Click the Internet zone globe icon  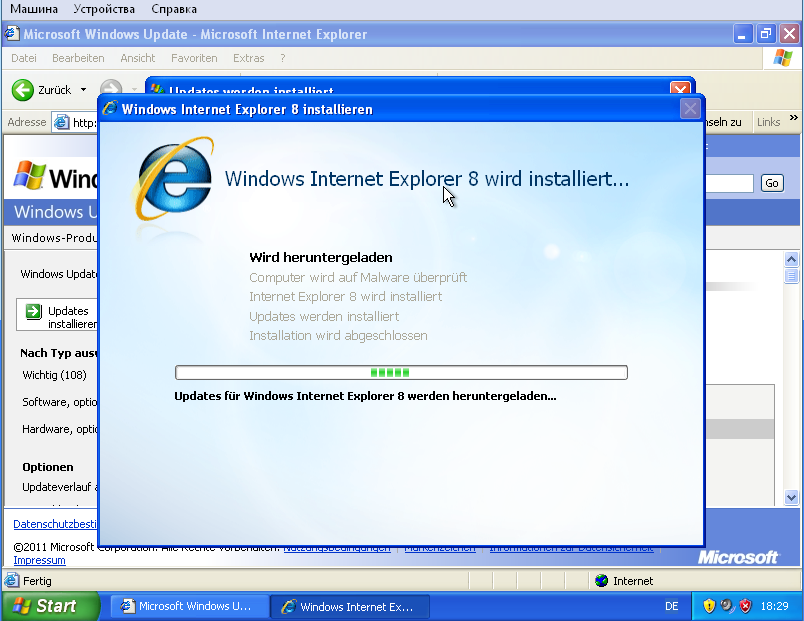[x=601, y=580]
